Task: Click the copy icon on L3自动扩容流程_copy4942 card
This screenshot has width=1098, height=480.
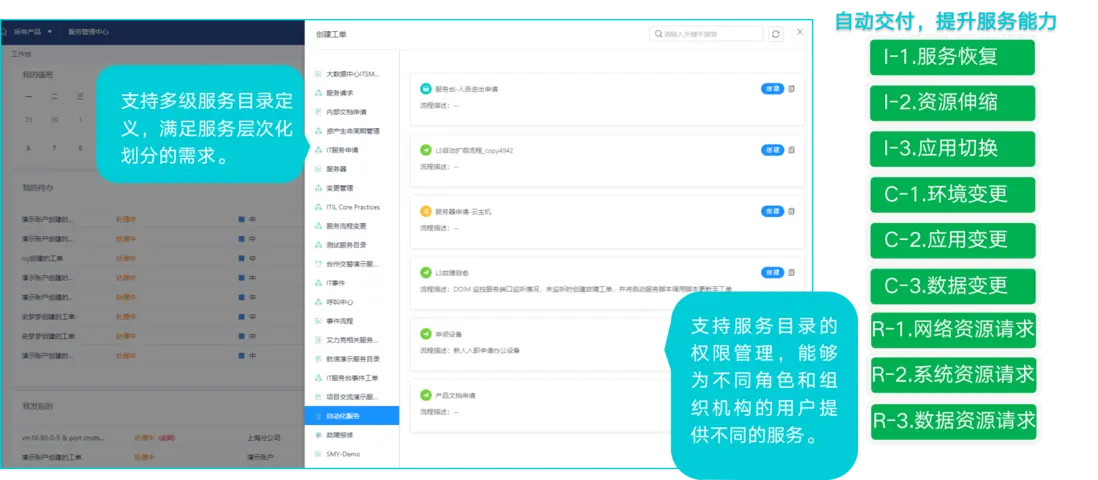Action: tap(791, 150)
